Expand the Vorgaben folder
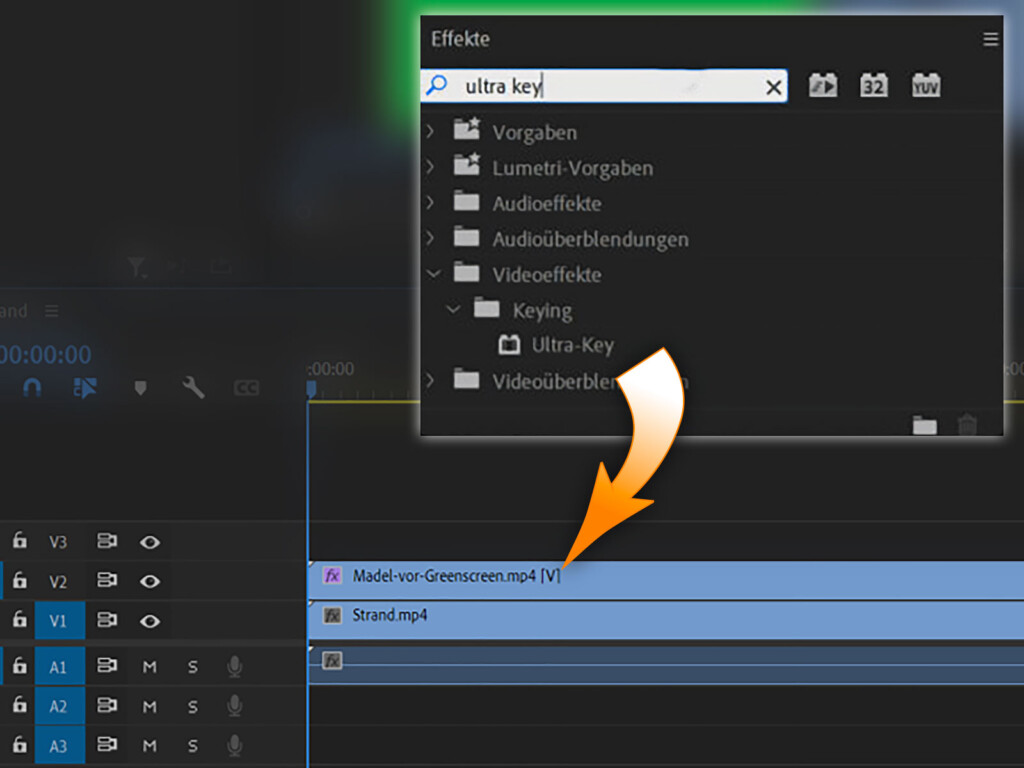The height and width of the screenshot is (768, 1024). click(430, 131)
